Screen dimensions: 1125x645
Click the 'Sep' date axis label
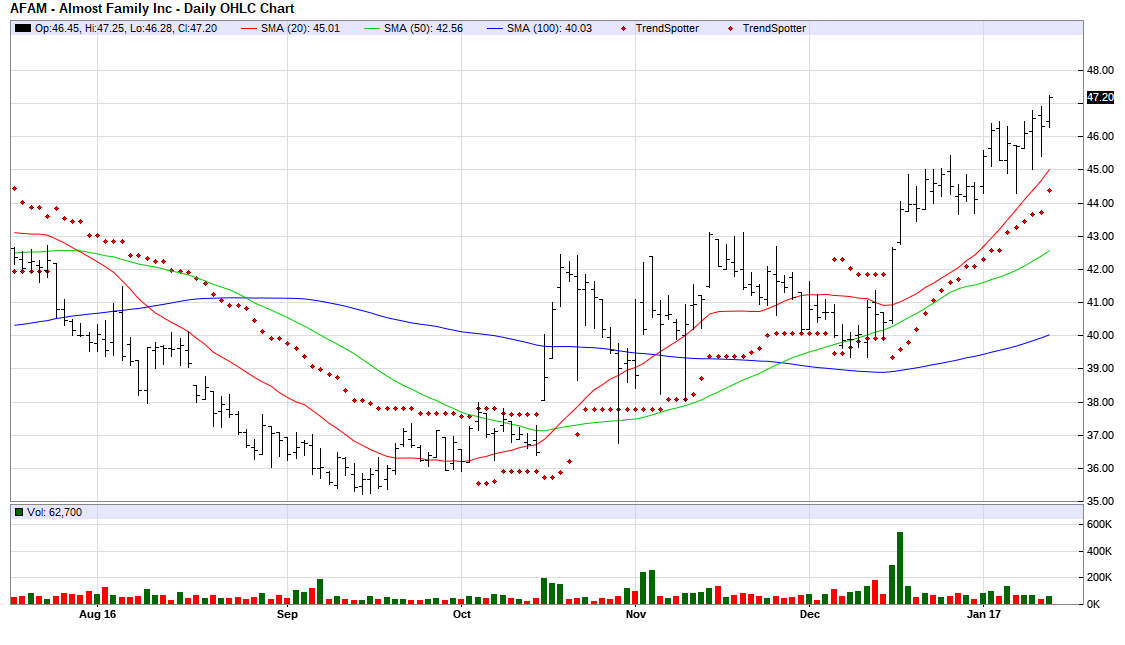click(287, 614)
